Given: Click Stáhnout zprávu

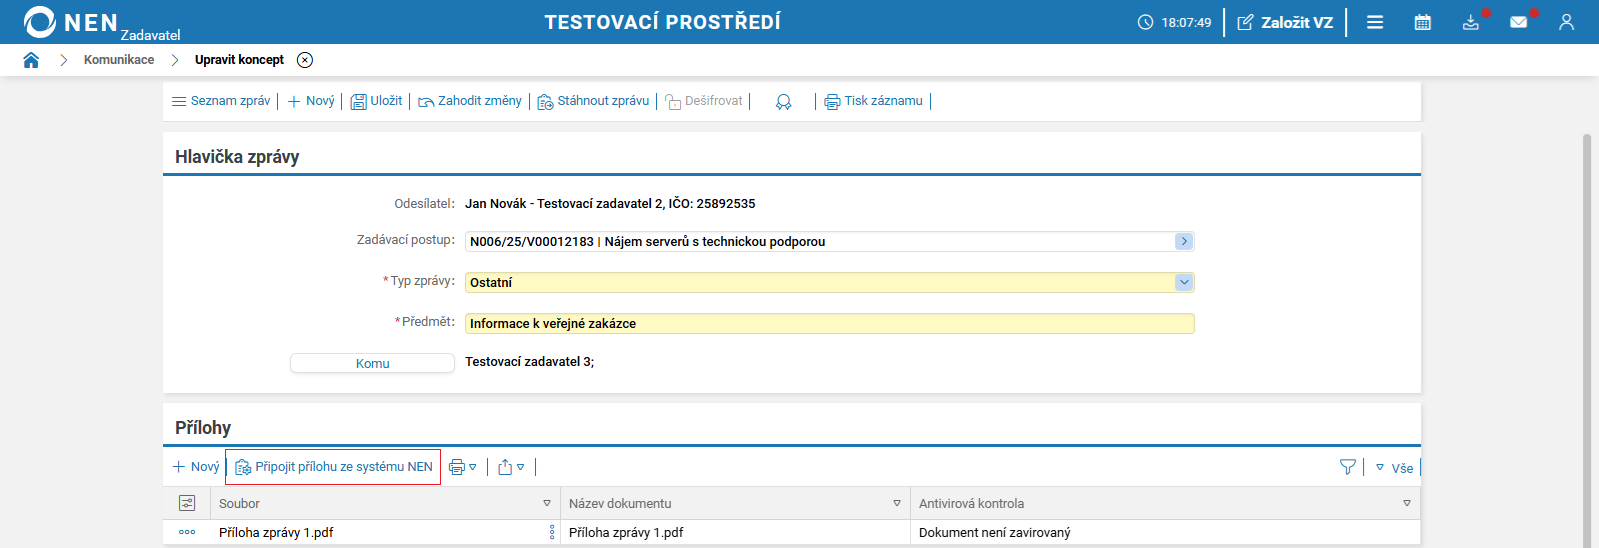Looking at the screenshot, I should click(593, 101).
